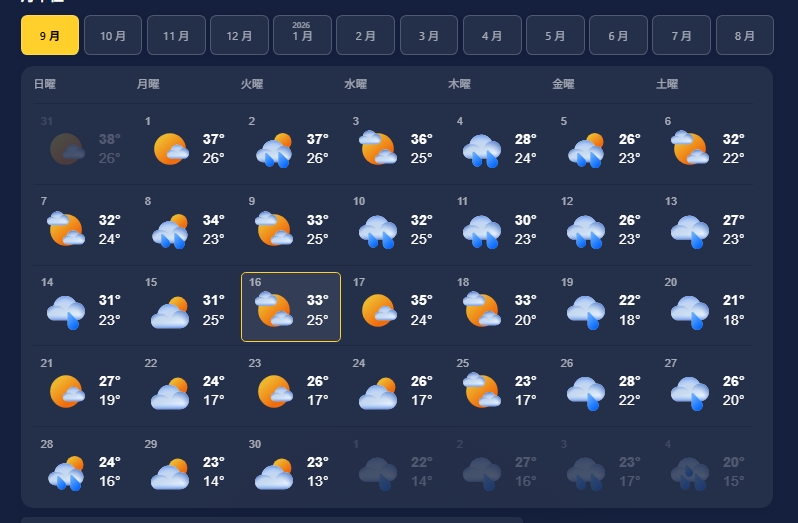Viewport: 798px width, 523px height.
Task: Click the cloudy icon on September 30
Action: point(274,474)
